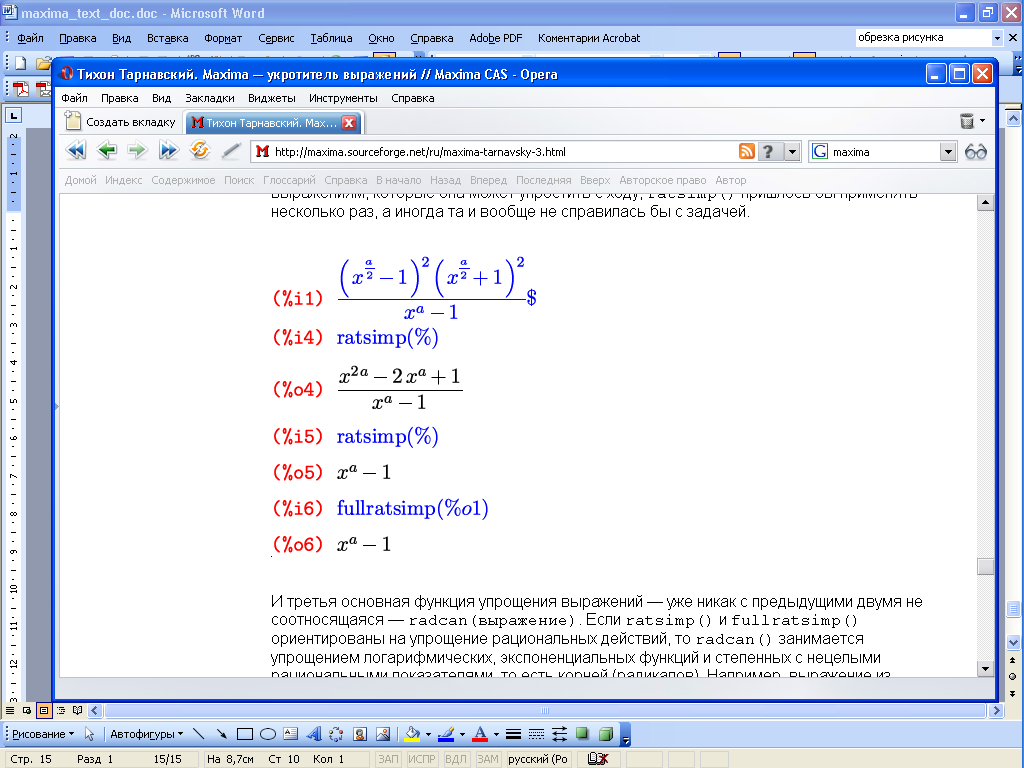Expand the search engine dropdown arrow
1024x768 pixels.
click(948, 152)
